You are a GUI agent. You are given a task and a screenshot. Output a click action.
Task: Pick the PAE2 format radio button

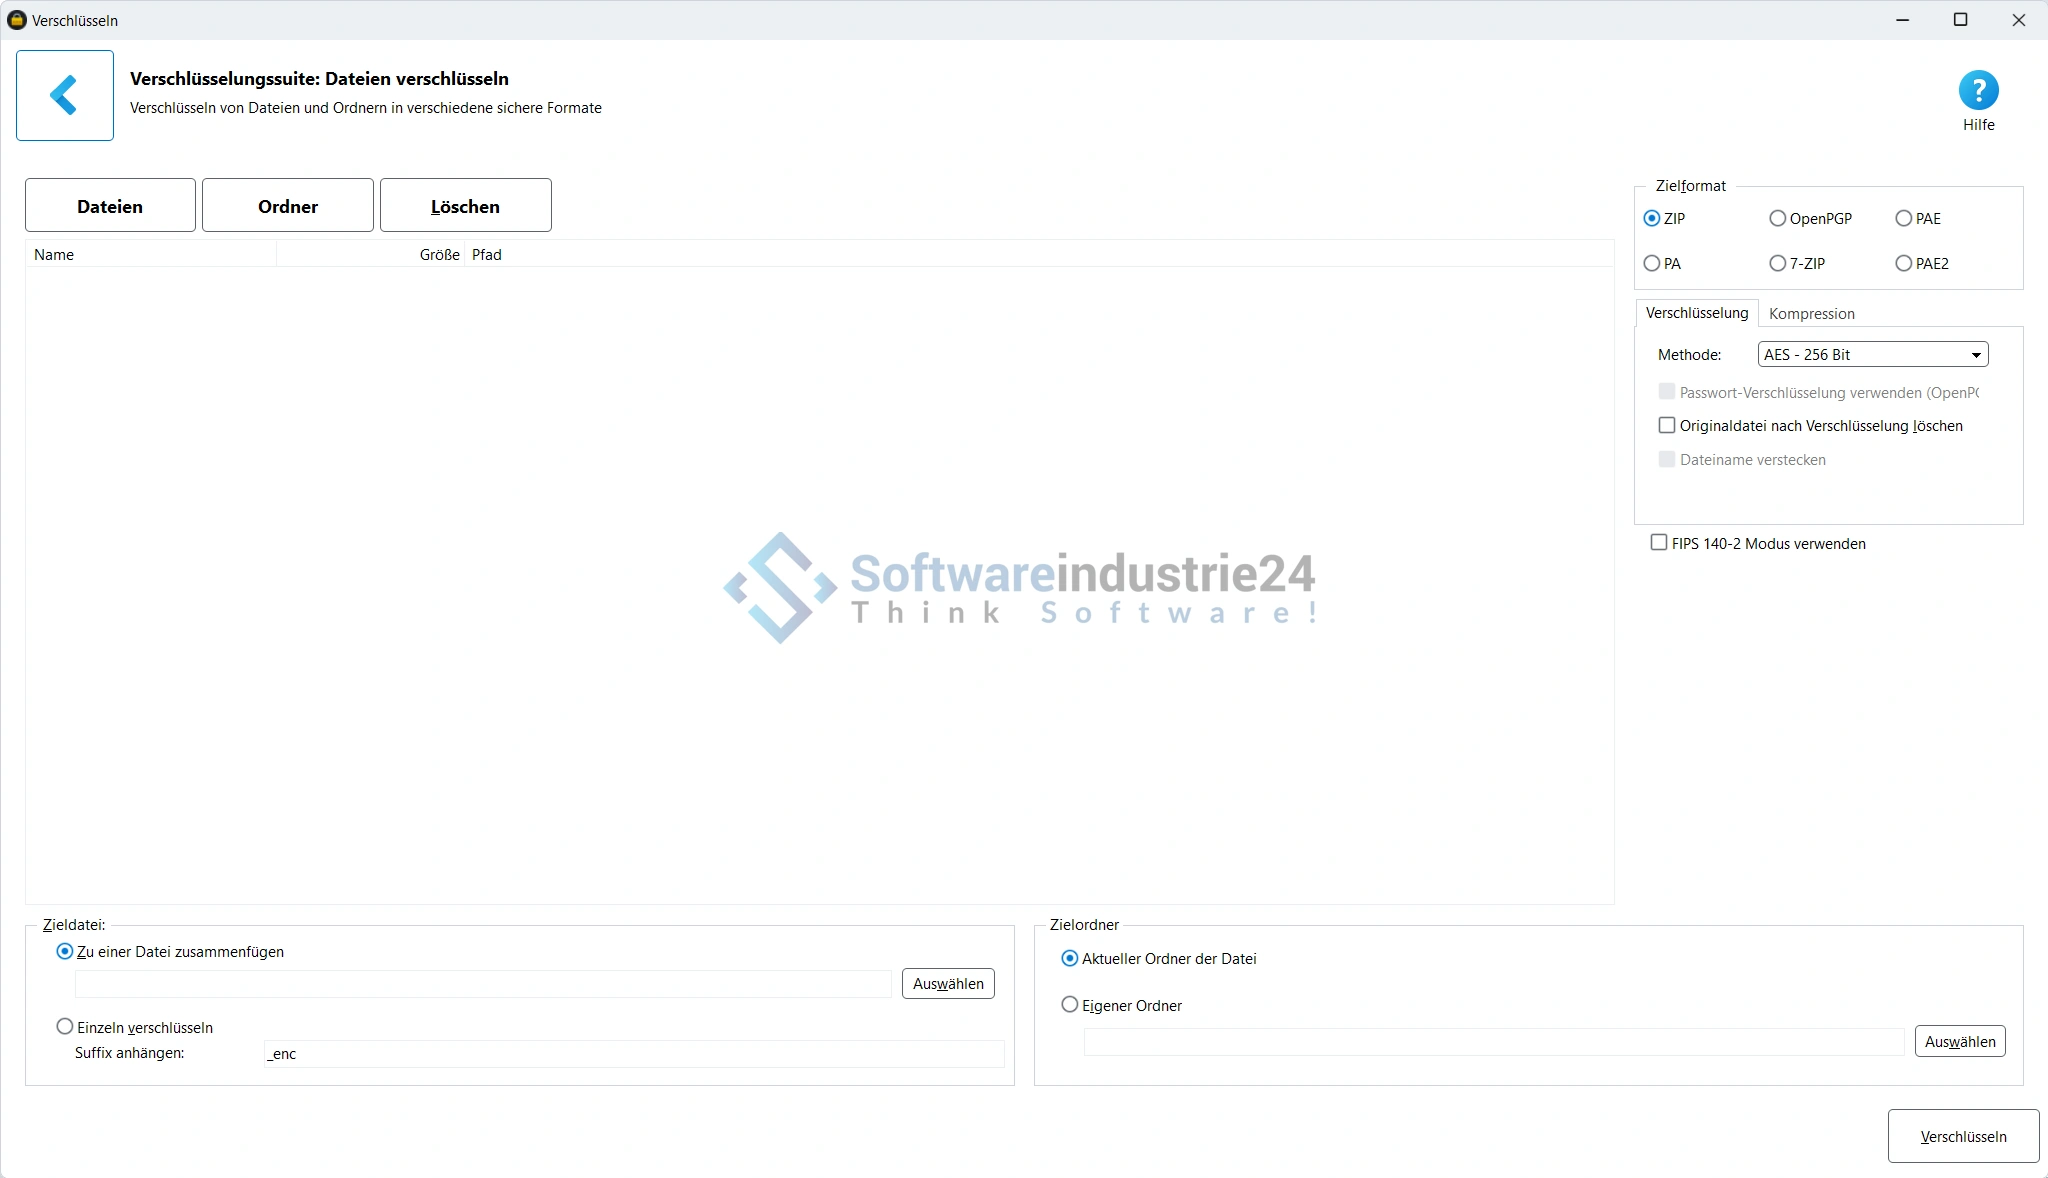1904,263
